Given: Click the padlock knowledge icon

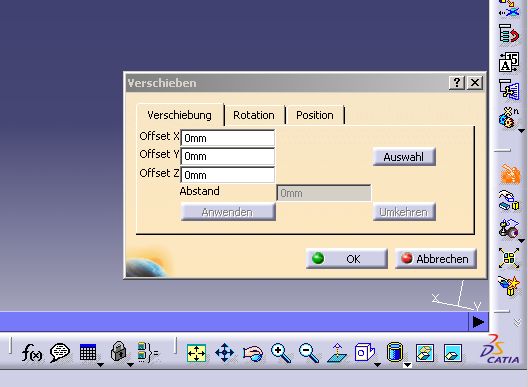Looking at the screenshot, I should click(x=119, y=351).
